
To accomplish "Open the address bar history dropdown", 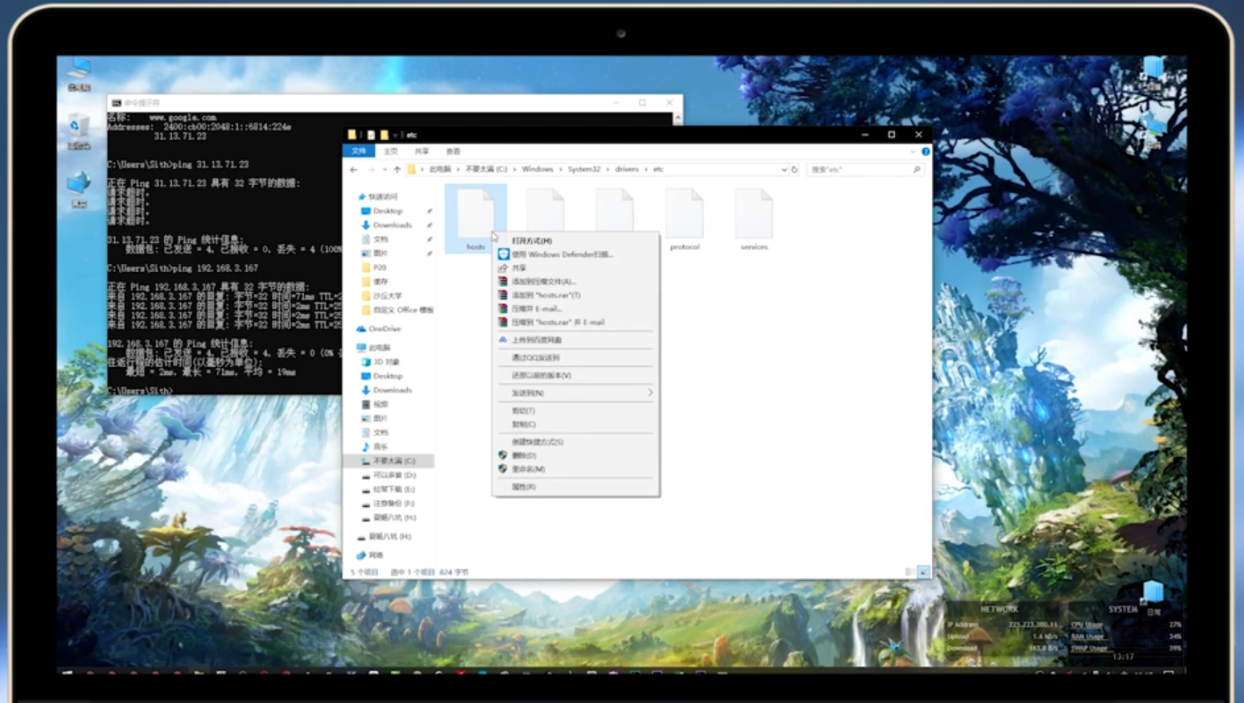I will [x=784, y=170].
